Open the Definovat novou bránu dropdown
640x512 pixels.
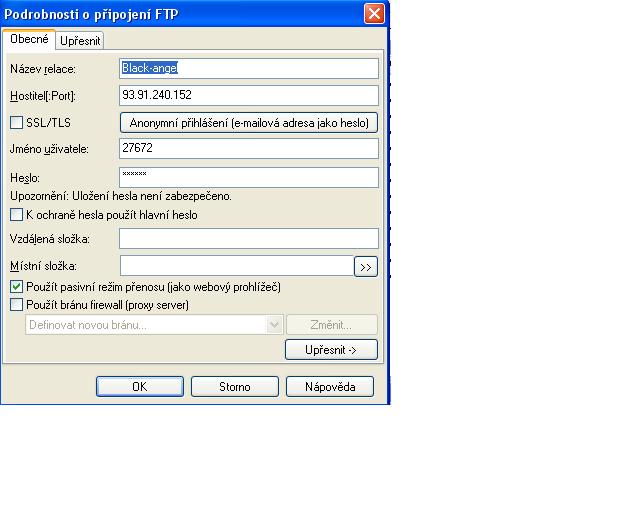(154, 325)
